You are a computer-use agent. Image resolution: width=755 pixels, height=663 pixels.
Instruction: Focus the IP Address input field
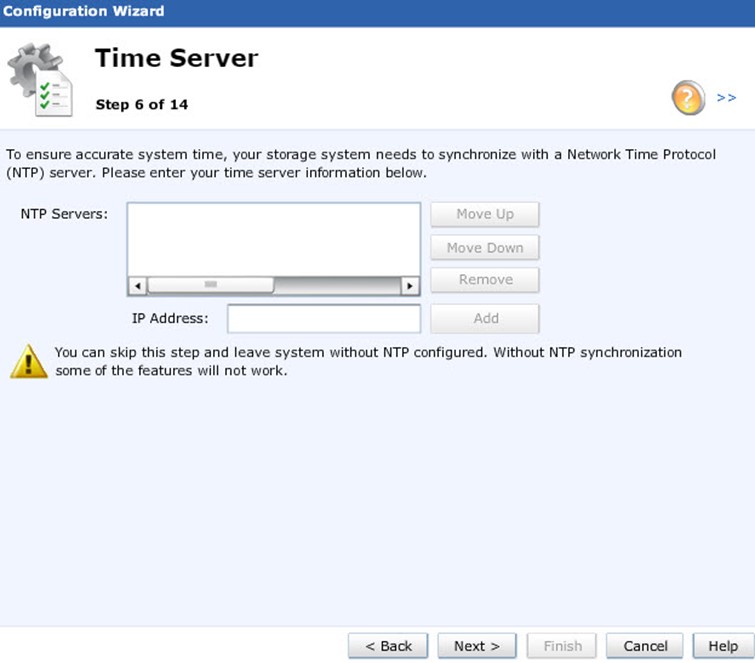coord(324,319)
